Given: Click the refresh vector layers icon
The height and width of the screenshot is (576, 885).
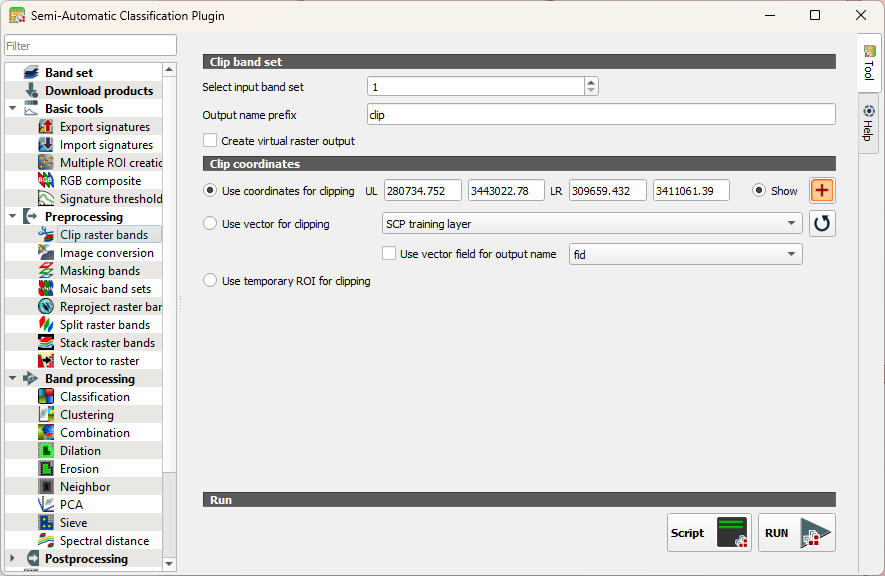Looking at the screenshot, I should (822, 223).
